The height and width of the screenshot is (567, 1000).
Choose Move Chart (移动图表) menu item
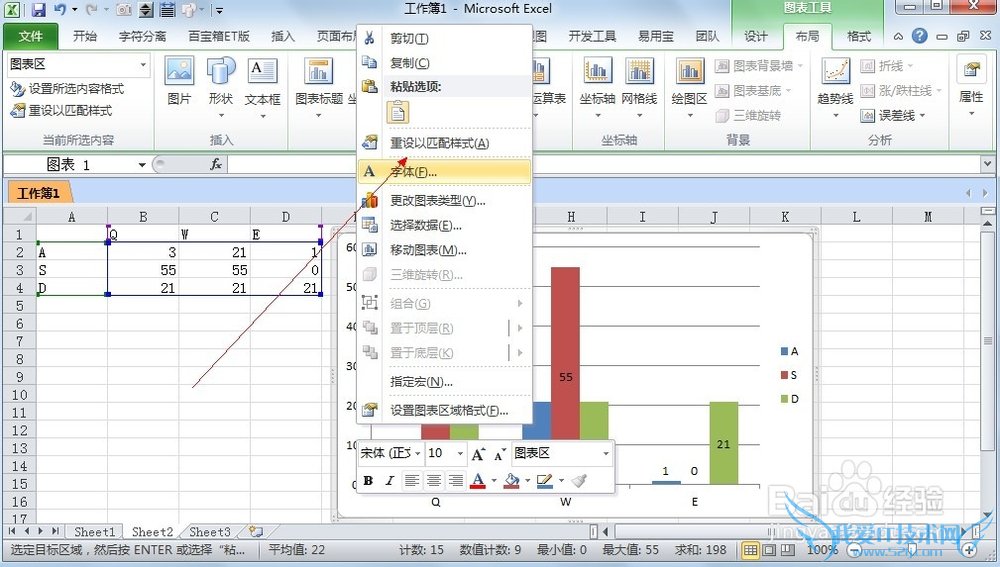pos(445,250)
